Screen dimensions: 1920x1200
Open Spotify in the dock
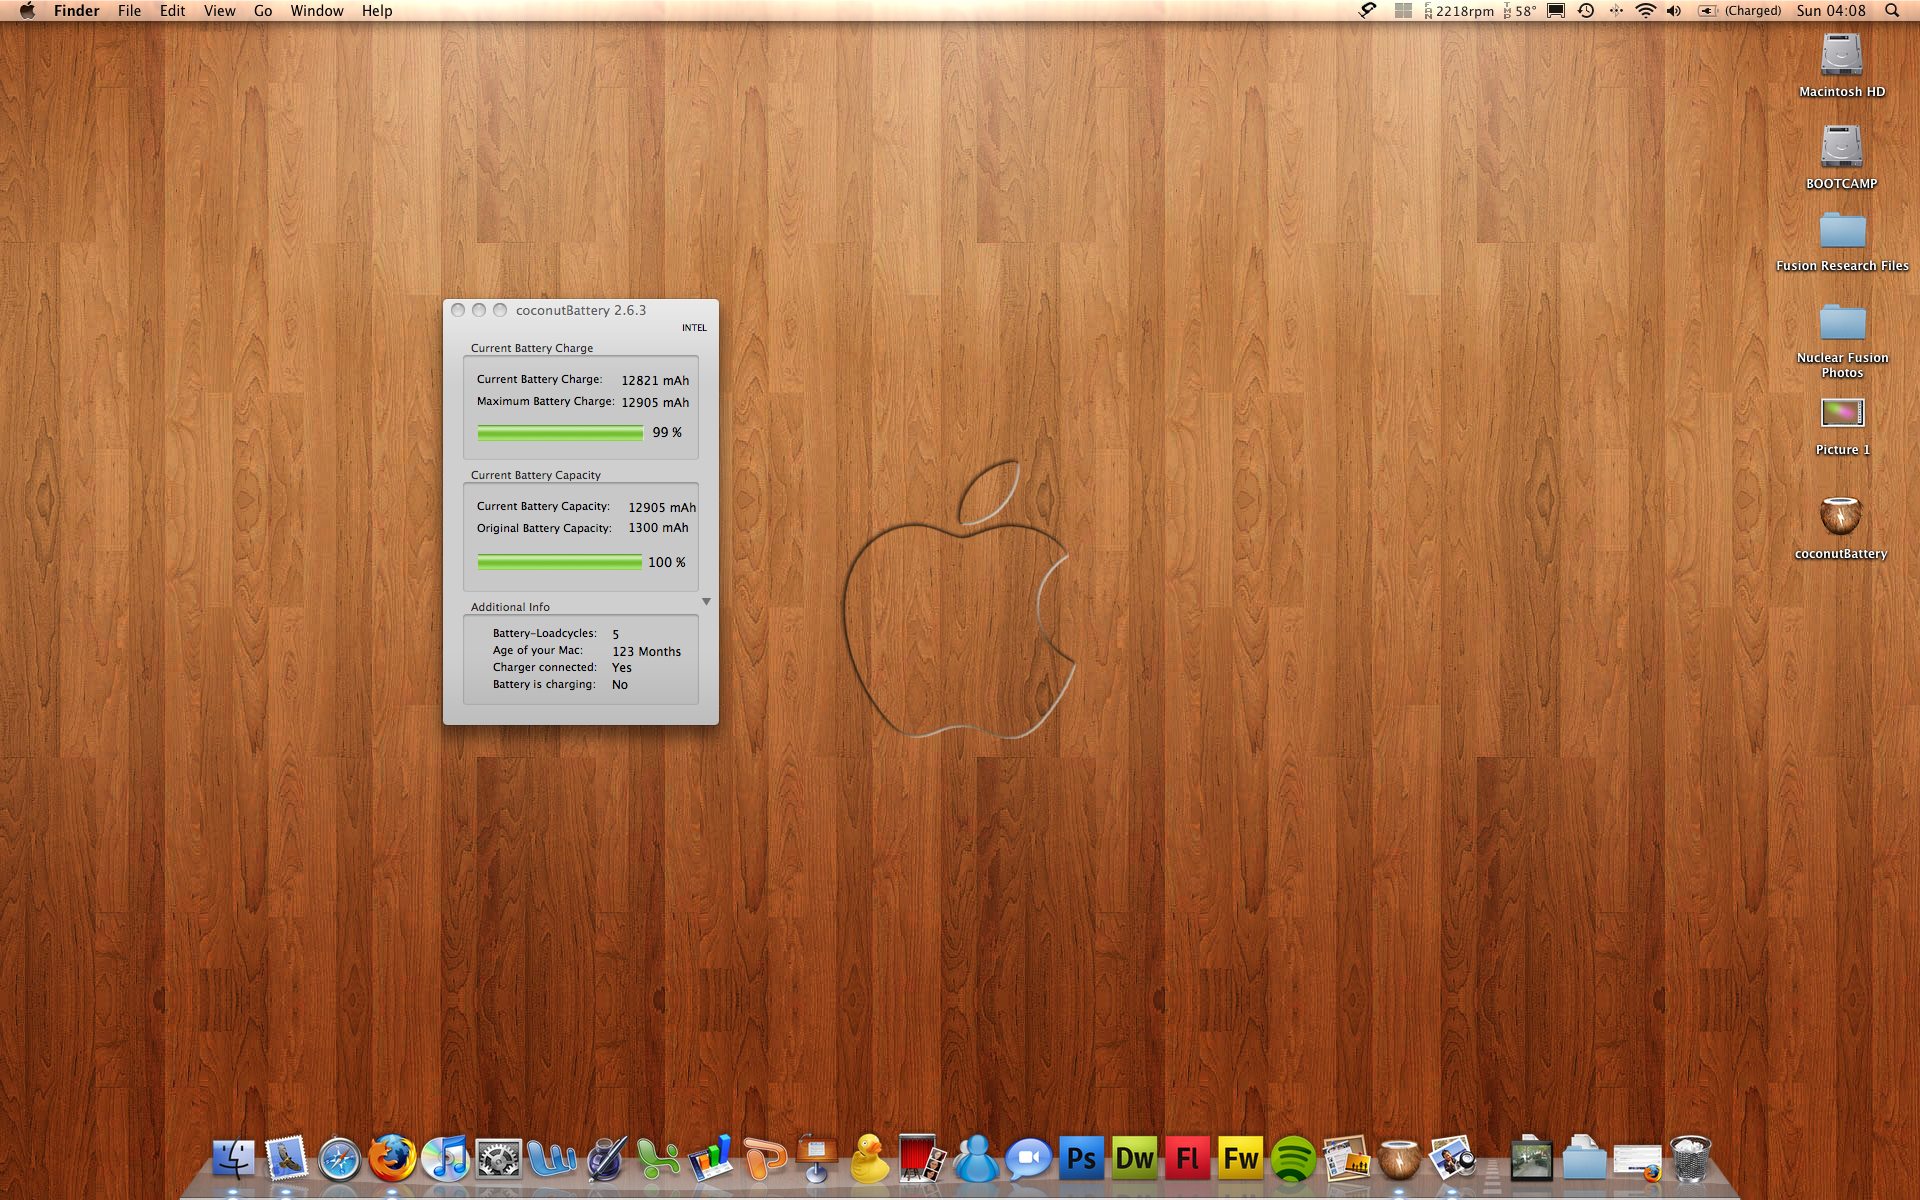[x=1293, y=1159]
